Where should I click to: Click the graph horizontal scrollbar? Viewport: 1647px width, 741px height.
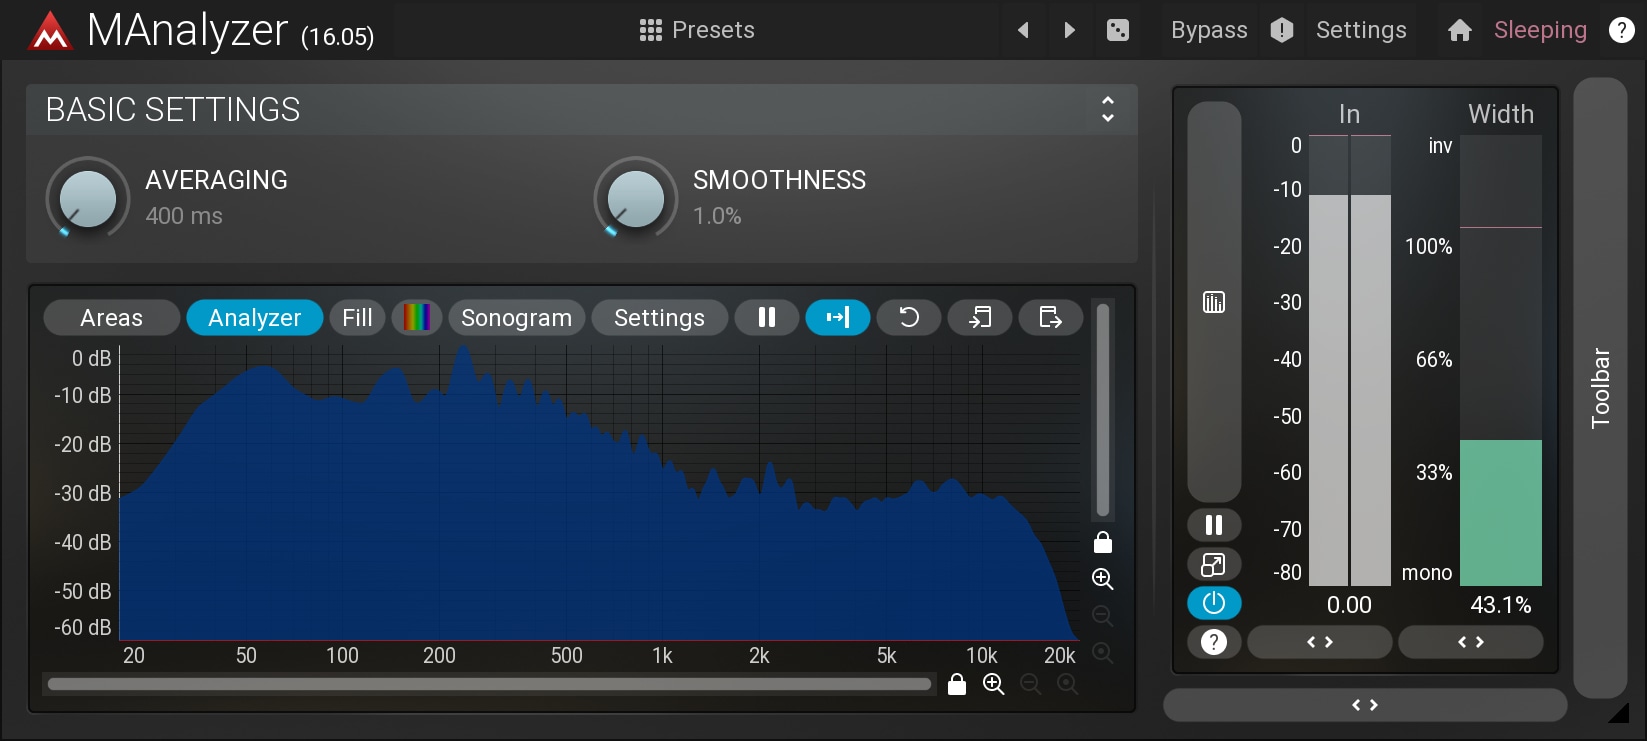pyautogui.click(x=490, y=684)
